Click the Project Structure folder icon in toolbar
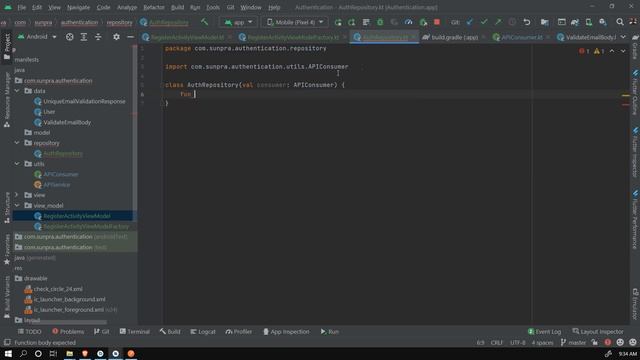The width and height of the screenshot is (640, 360). [x=544, y=22]
